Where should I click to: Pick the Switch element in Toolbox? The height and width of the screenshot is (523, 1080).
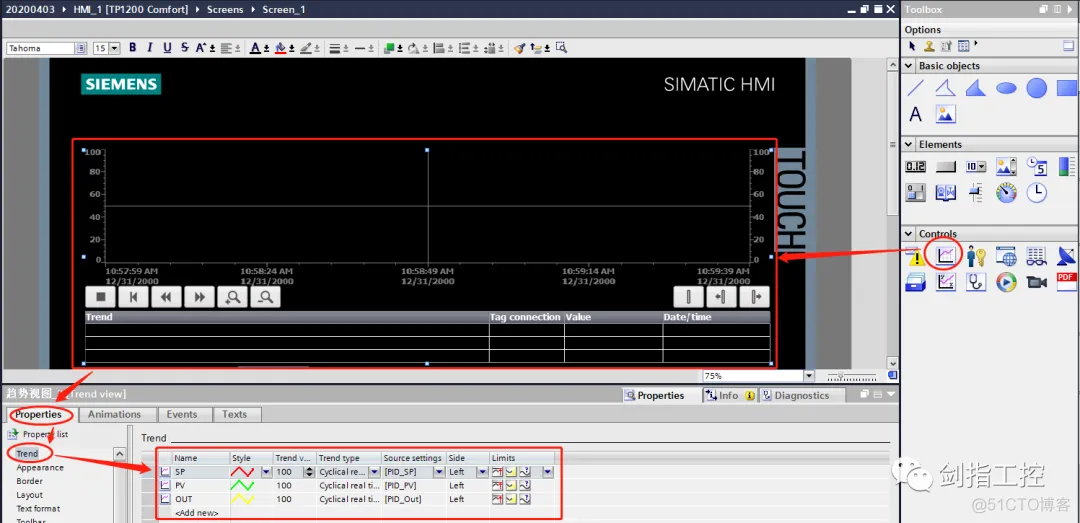[915, 193]
